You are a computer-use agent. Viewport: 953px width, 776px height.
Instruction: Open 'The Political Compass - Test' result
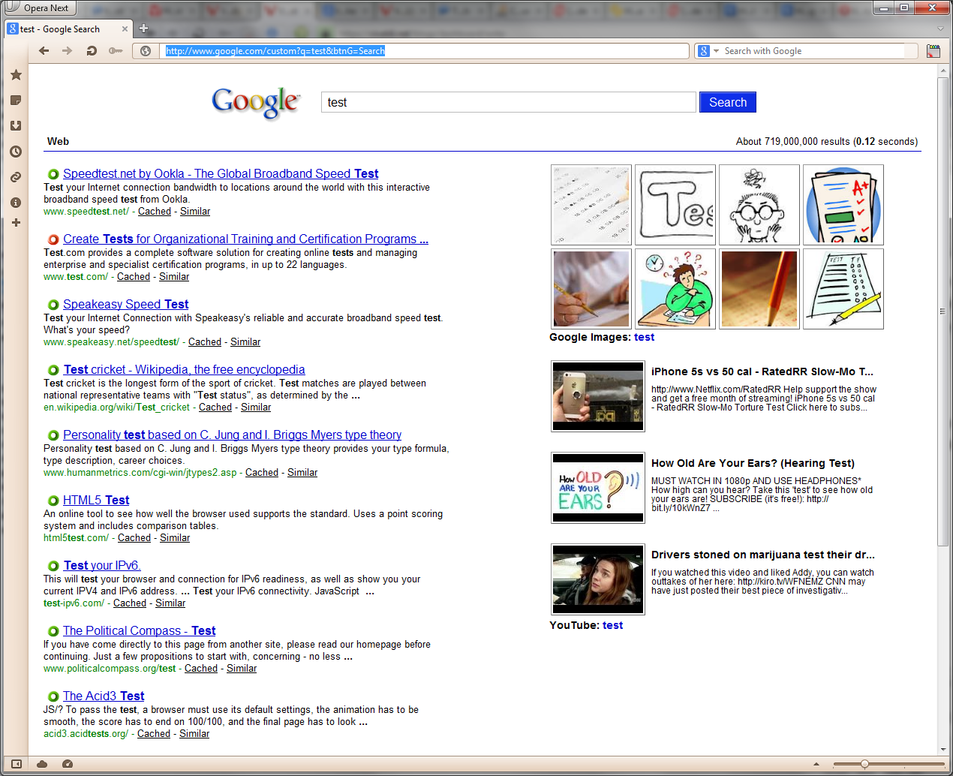pos(139,631)
